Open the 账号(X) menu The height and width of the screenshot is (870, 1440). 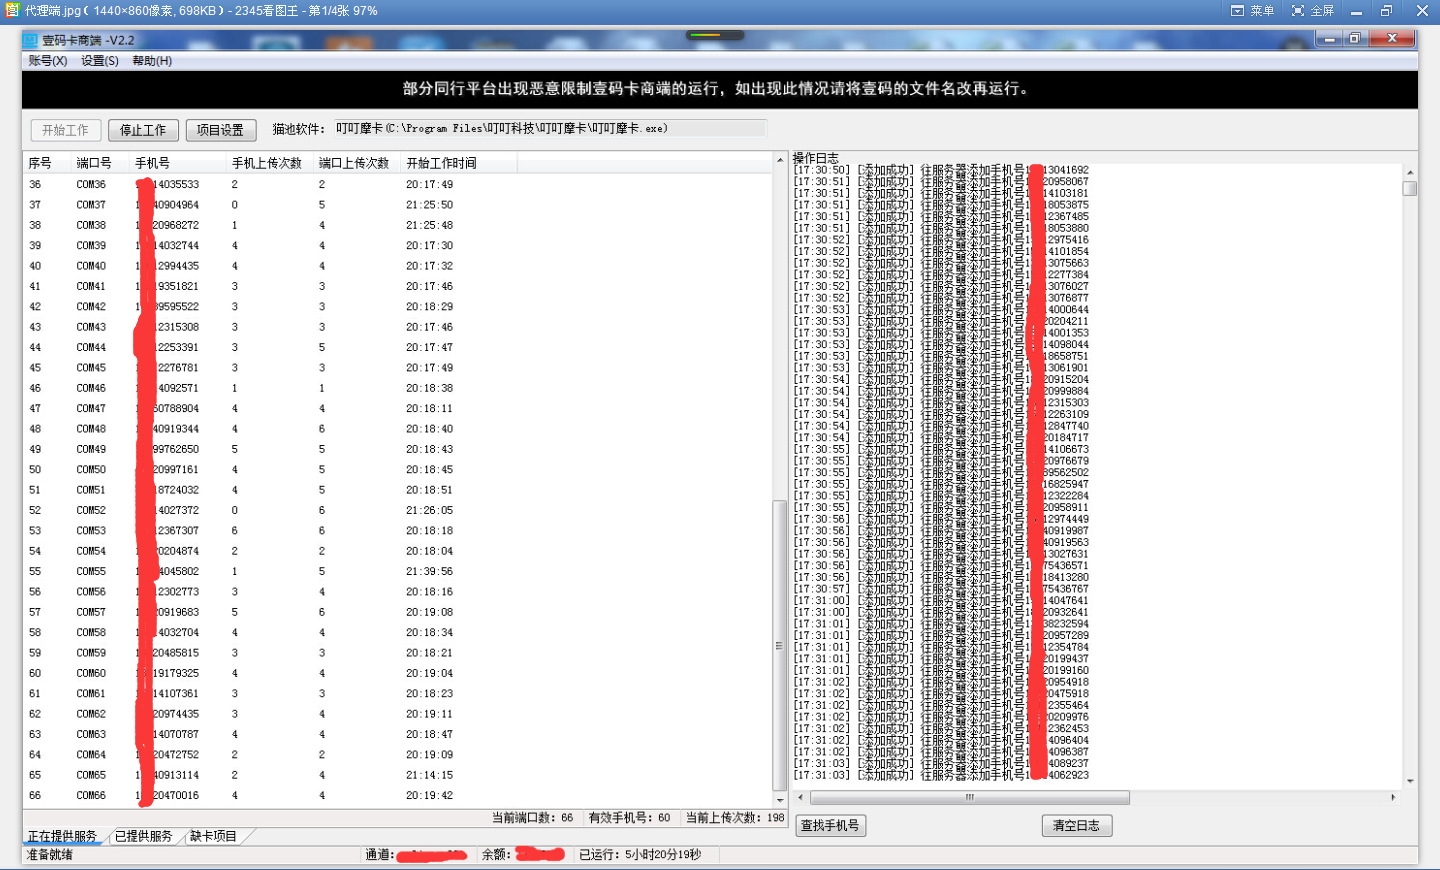(x=47, y=61)
